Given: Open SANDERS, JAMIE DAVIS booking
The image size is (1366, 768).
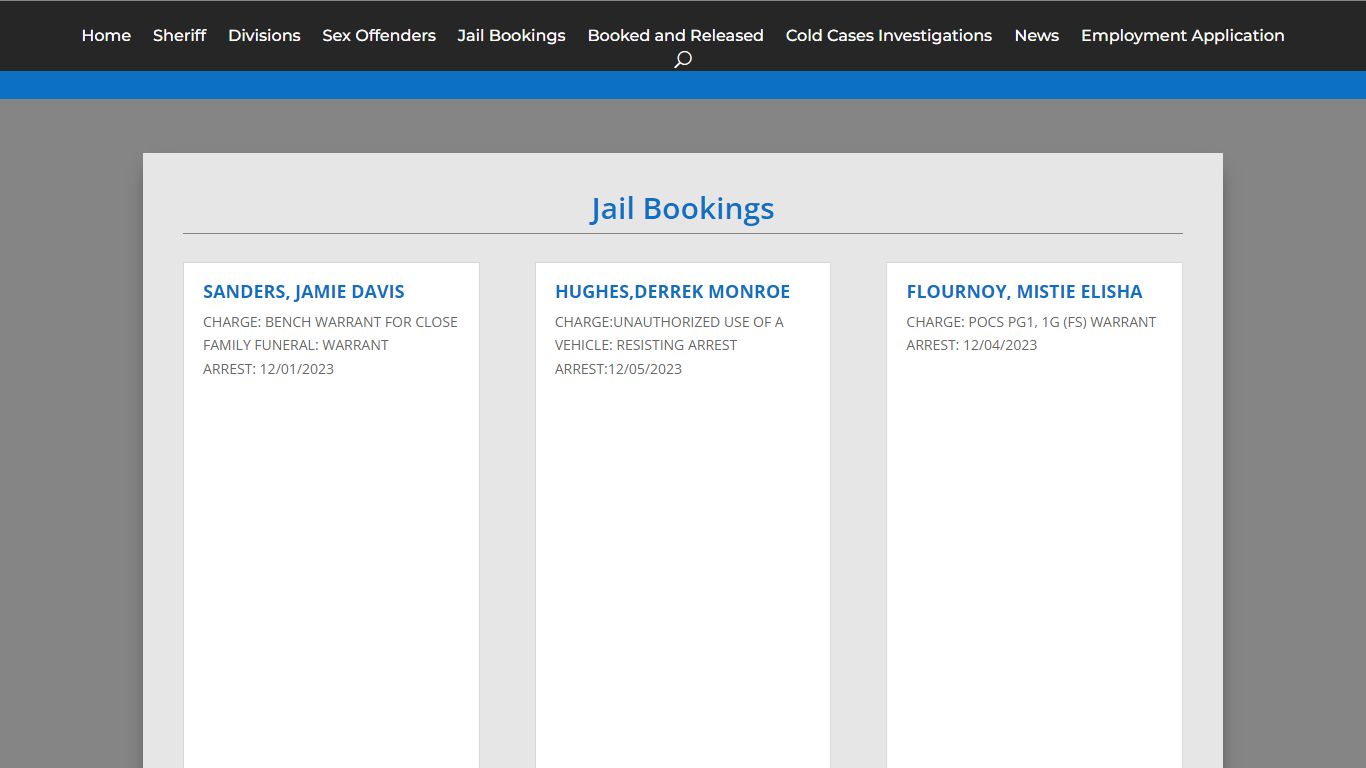Looking at the screenshot, I should [x=304, y=292].
